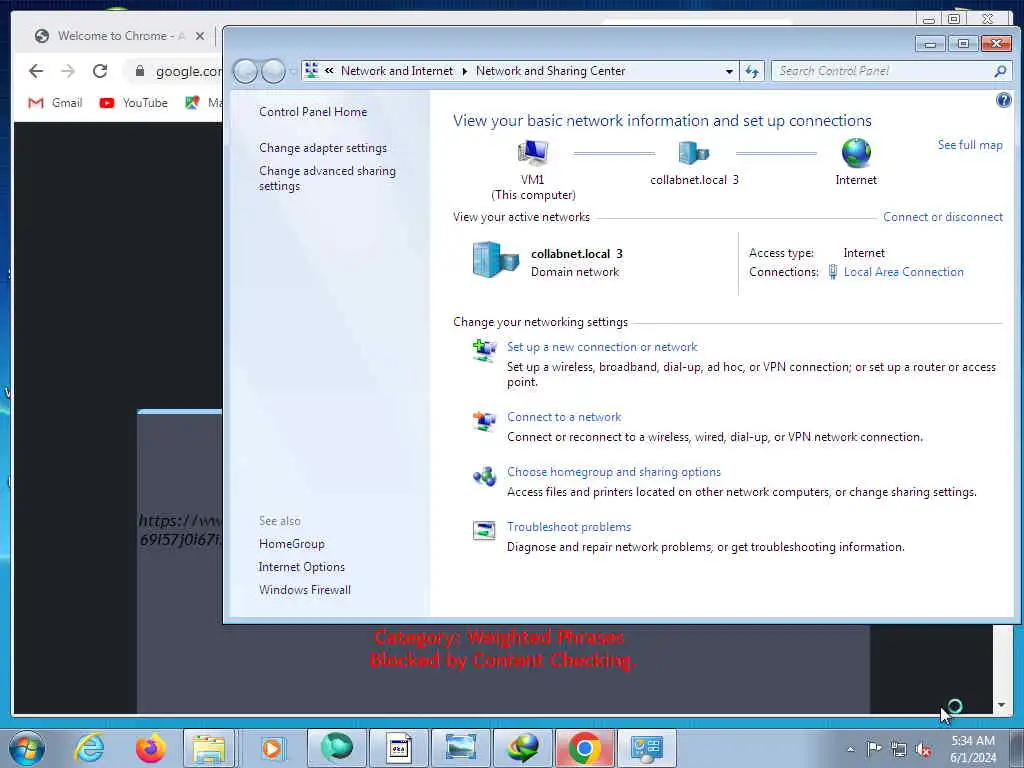Open HomeGroup under See also
The image size is (1024, 768).
tap(291, 544)
